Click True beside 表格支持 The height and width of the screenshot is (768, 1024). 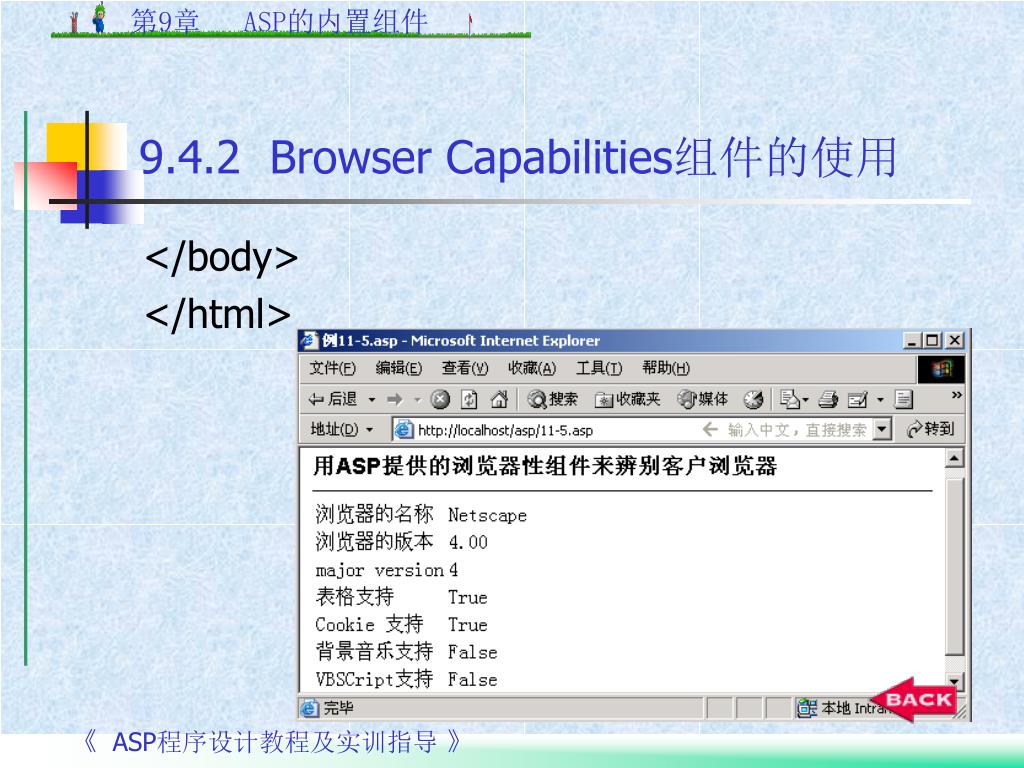[x=468, y=598]
